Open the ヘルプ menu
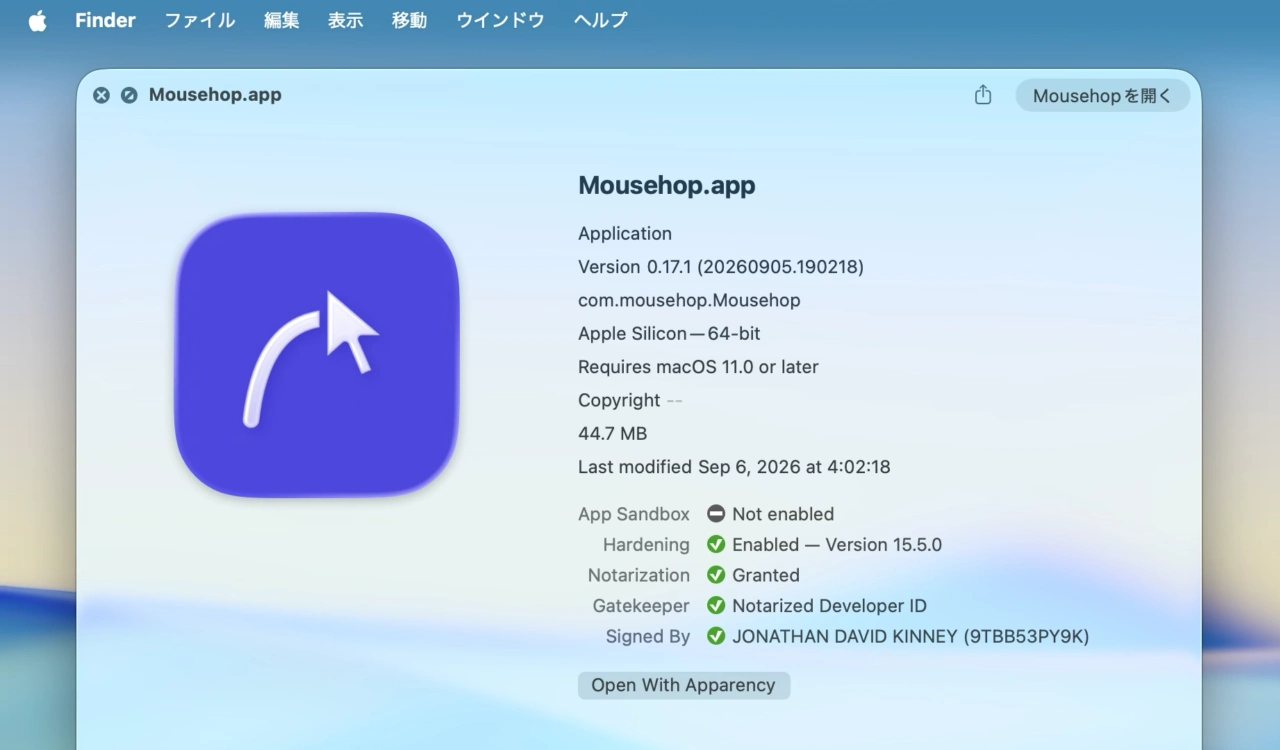Screen dimensions: 1280x750 pos(601,20)
